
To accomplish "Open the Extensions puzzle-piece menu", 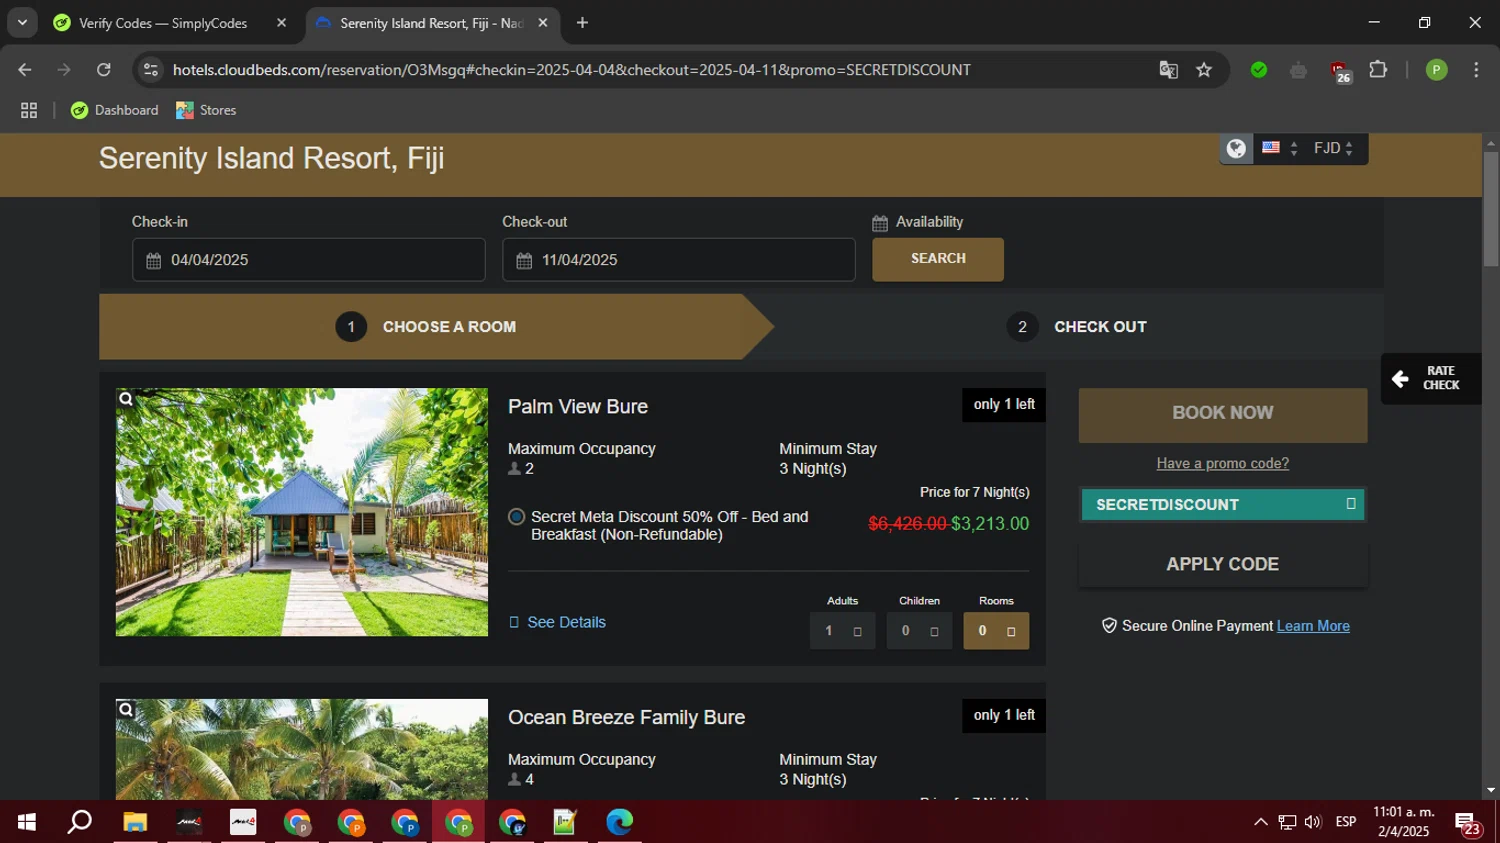I will (1378, 70).
